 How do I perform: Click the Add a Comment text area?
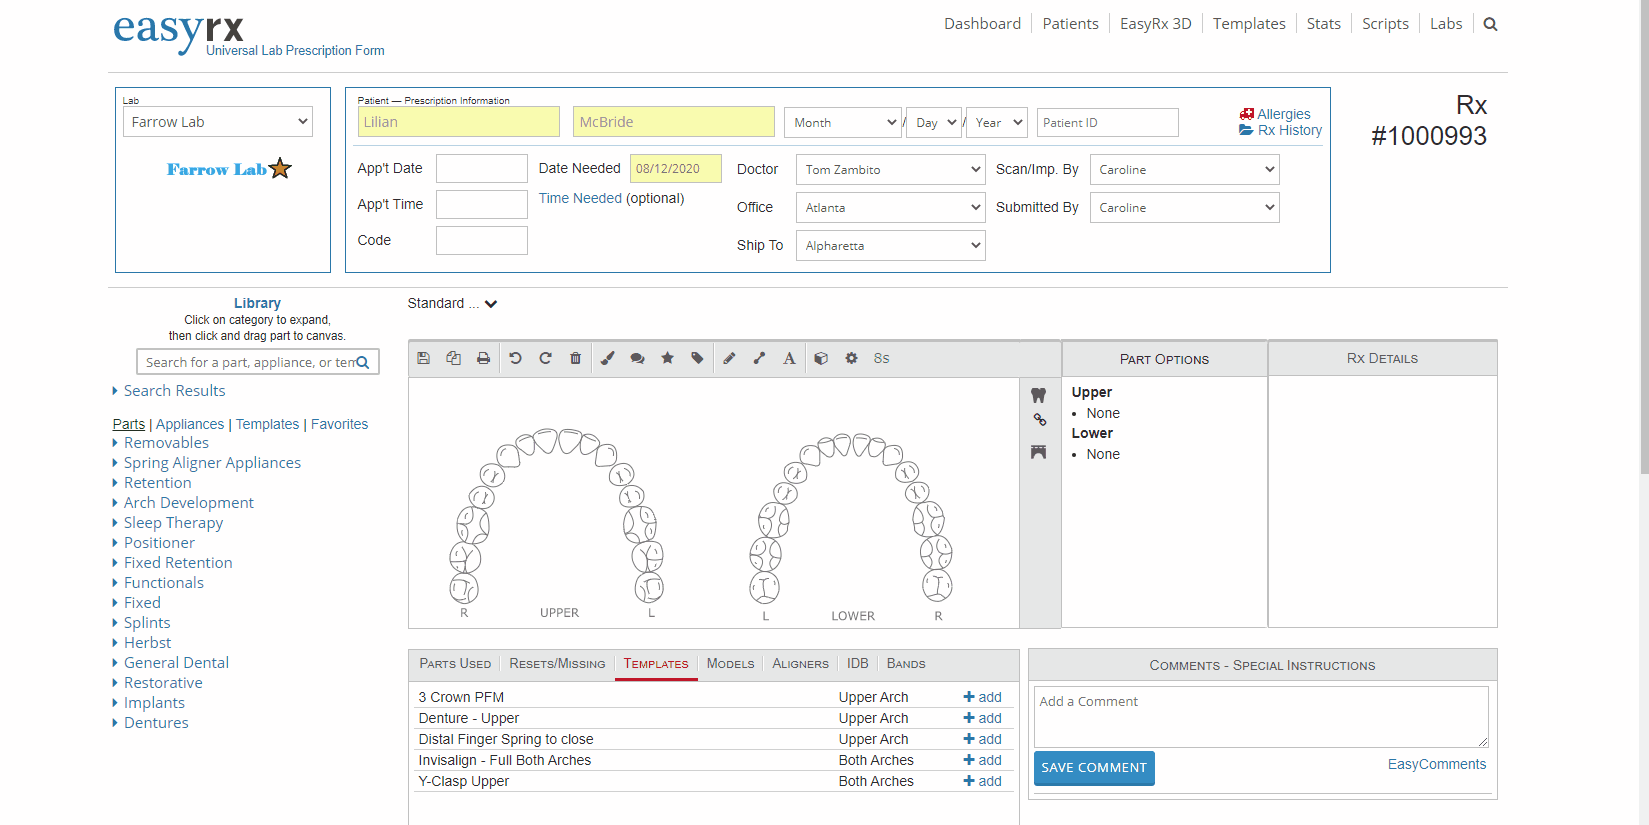click(1261, 716)
